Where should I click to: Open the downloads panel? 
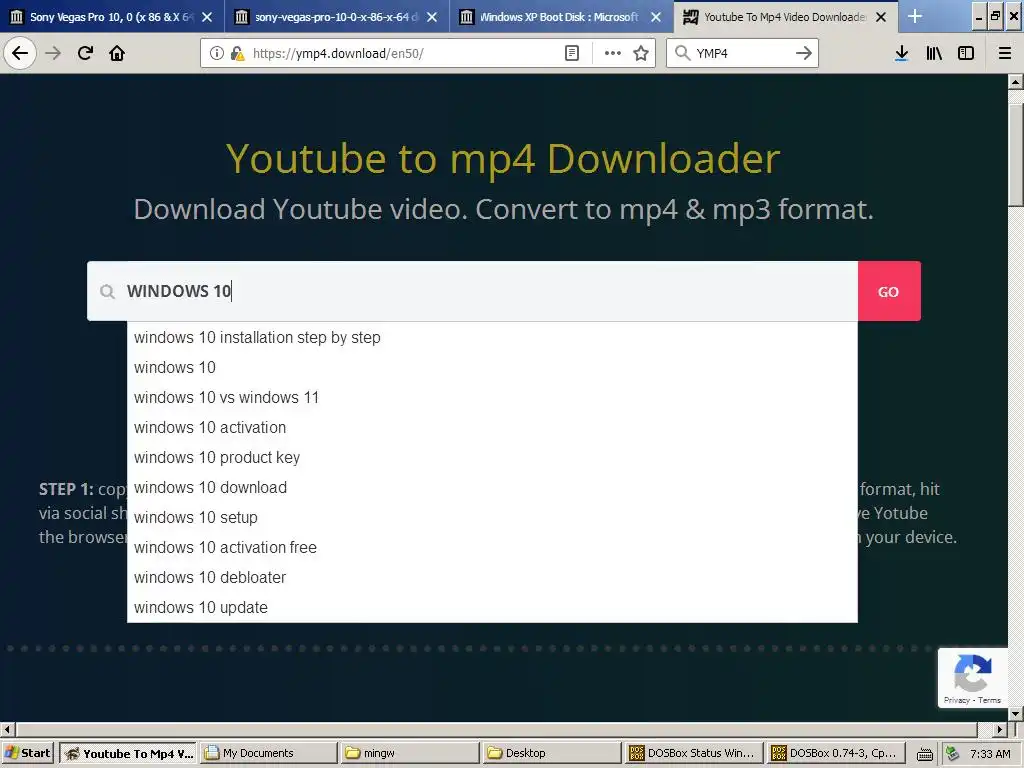click(x=901, y=53)
